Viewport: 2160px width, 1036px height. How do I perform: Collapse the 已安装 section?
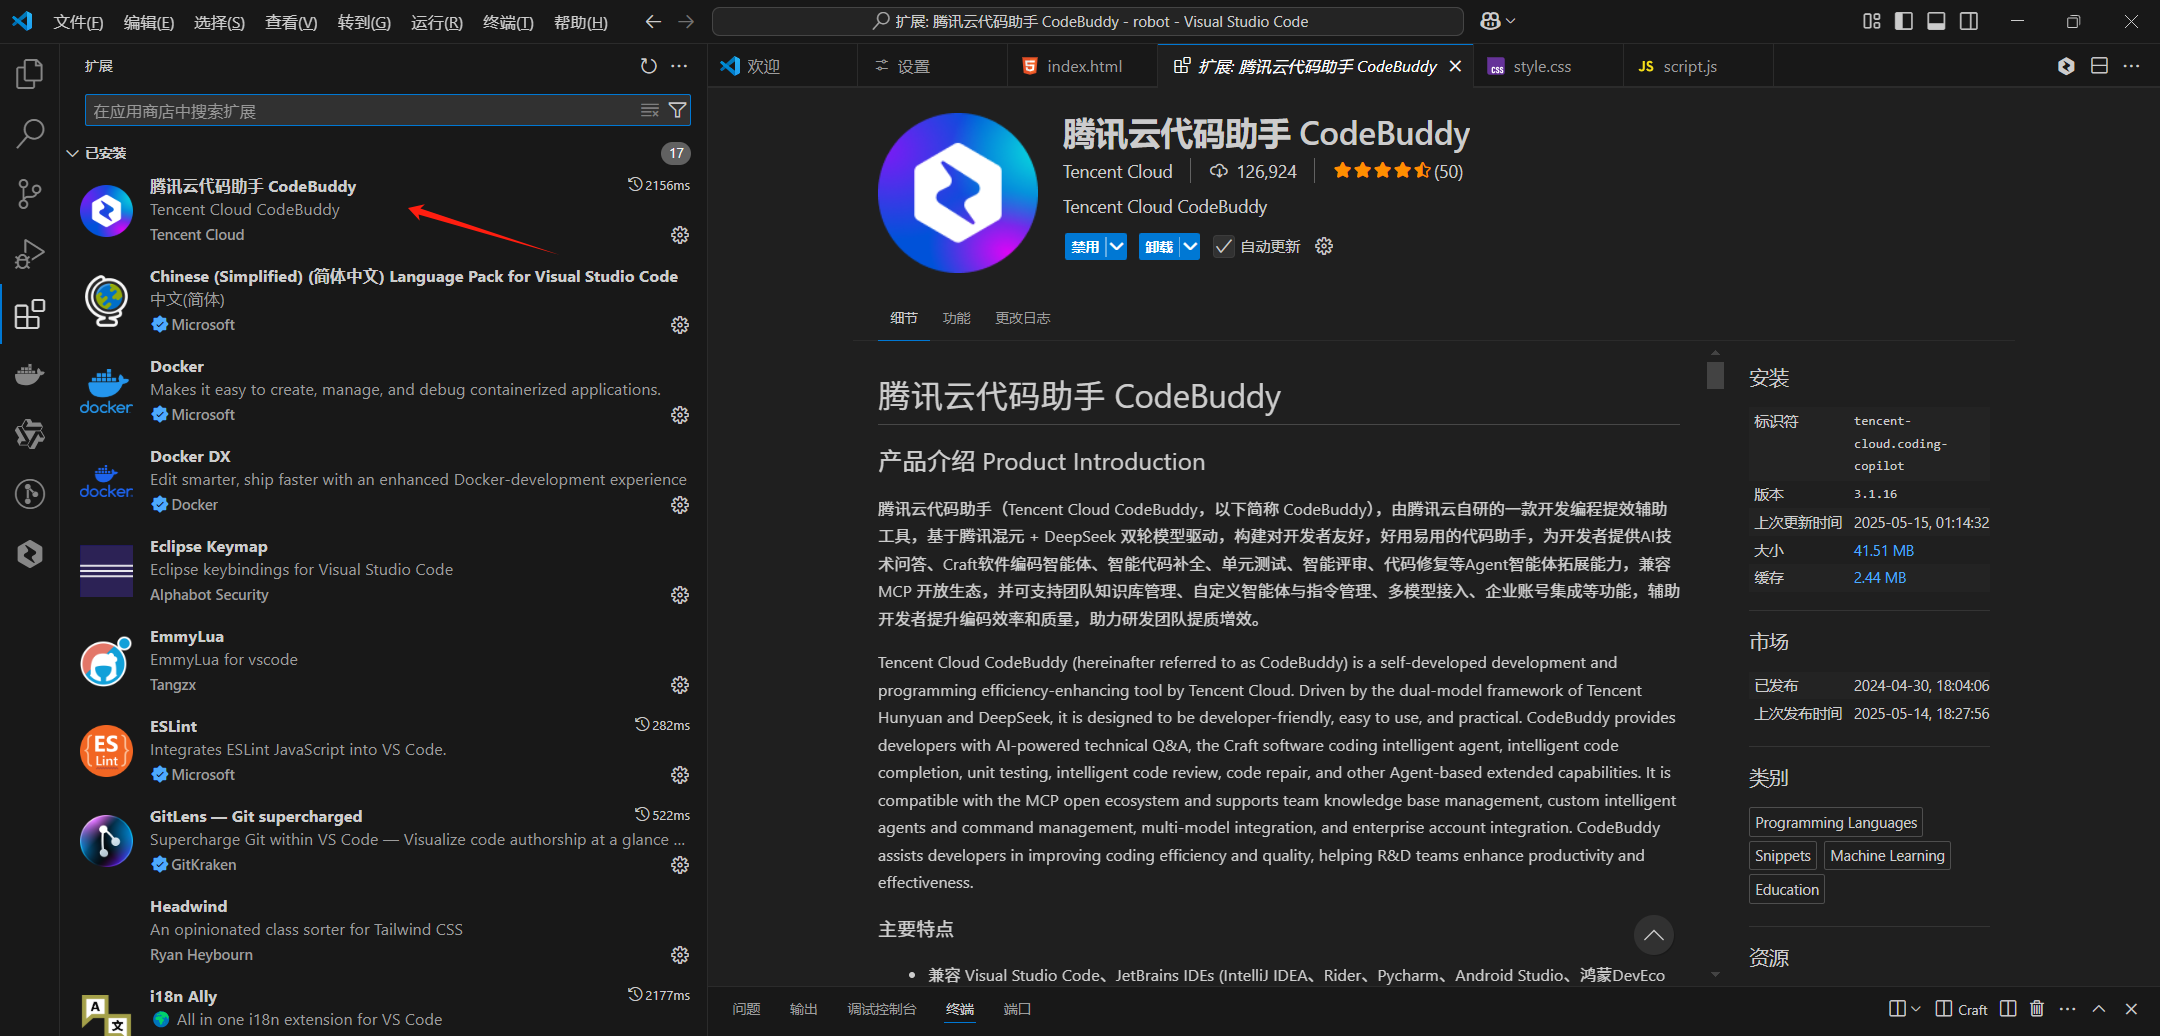72,153
